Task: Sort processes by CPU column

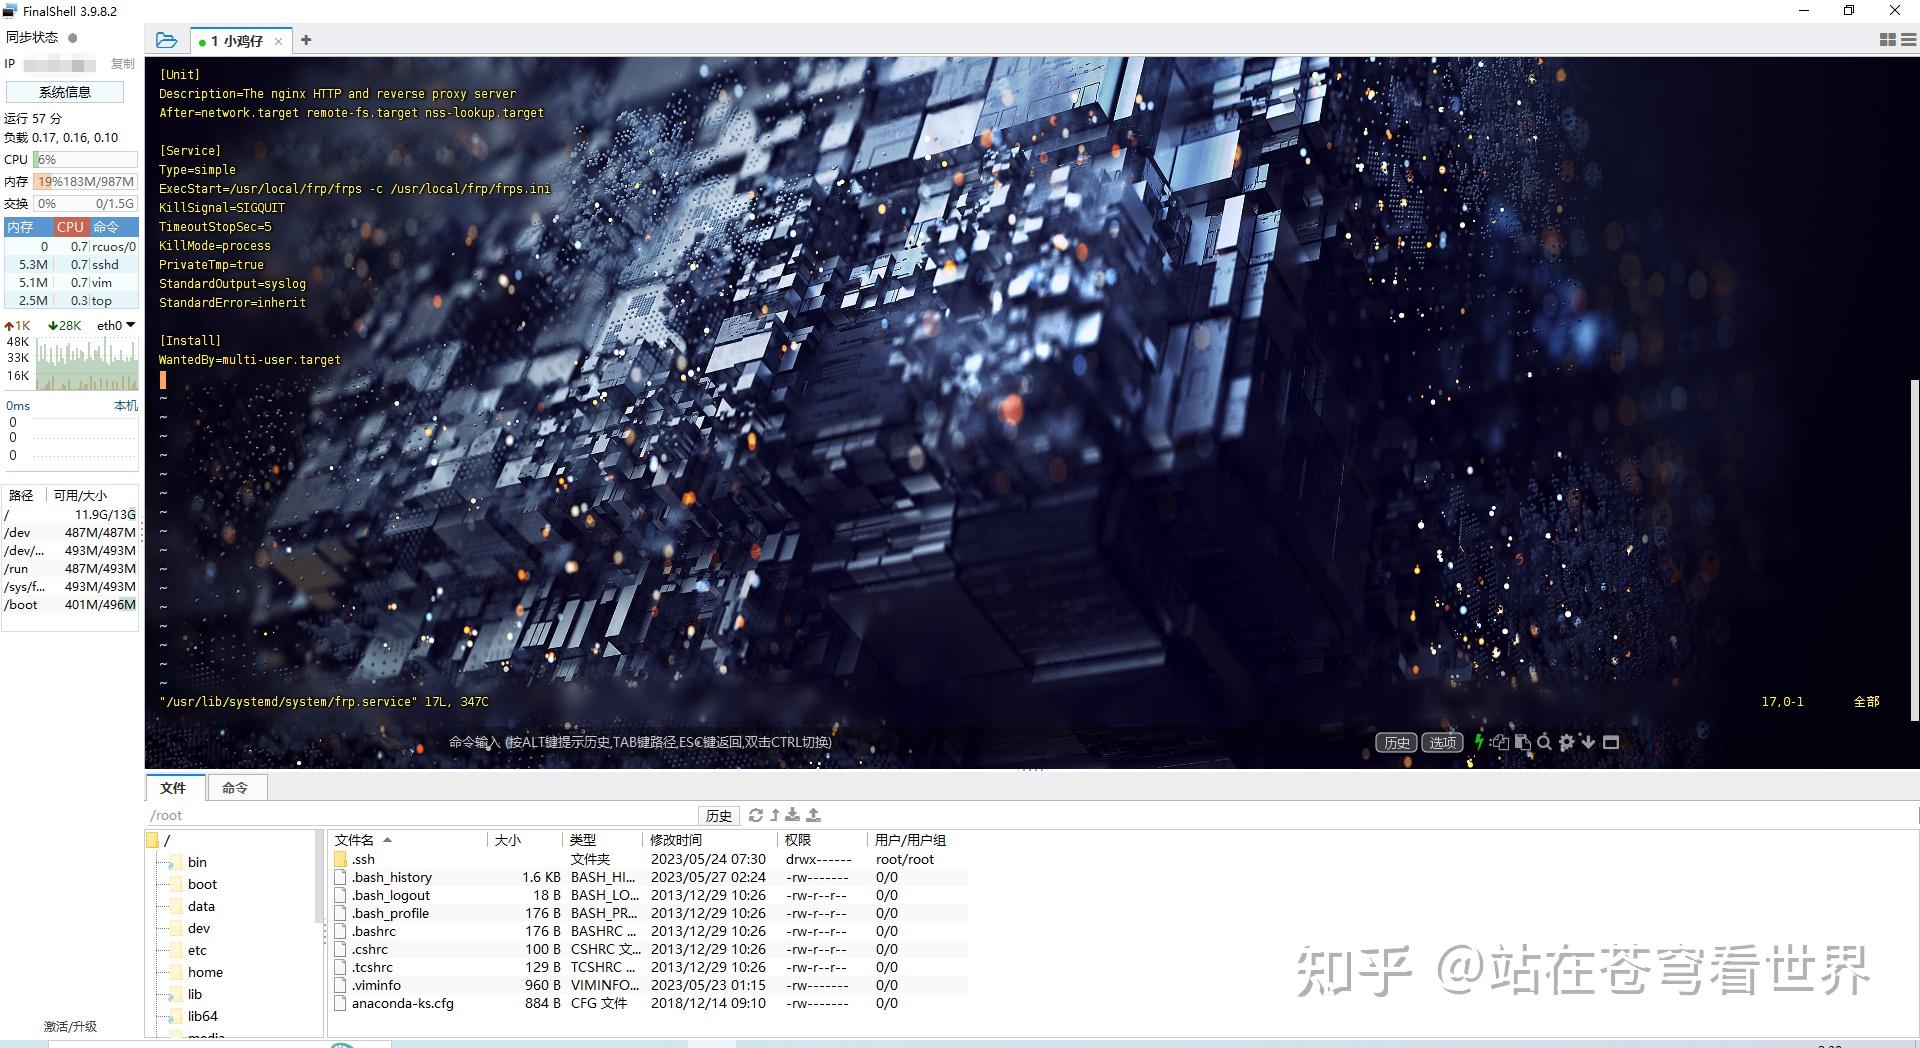Action: coord(70,227)
